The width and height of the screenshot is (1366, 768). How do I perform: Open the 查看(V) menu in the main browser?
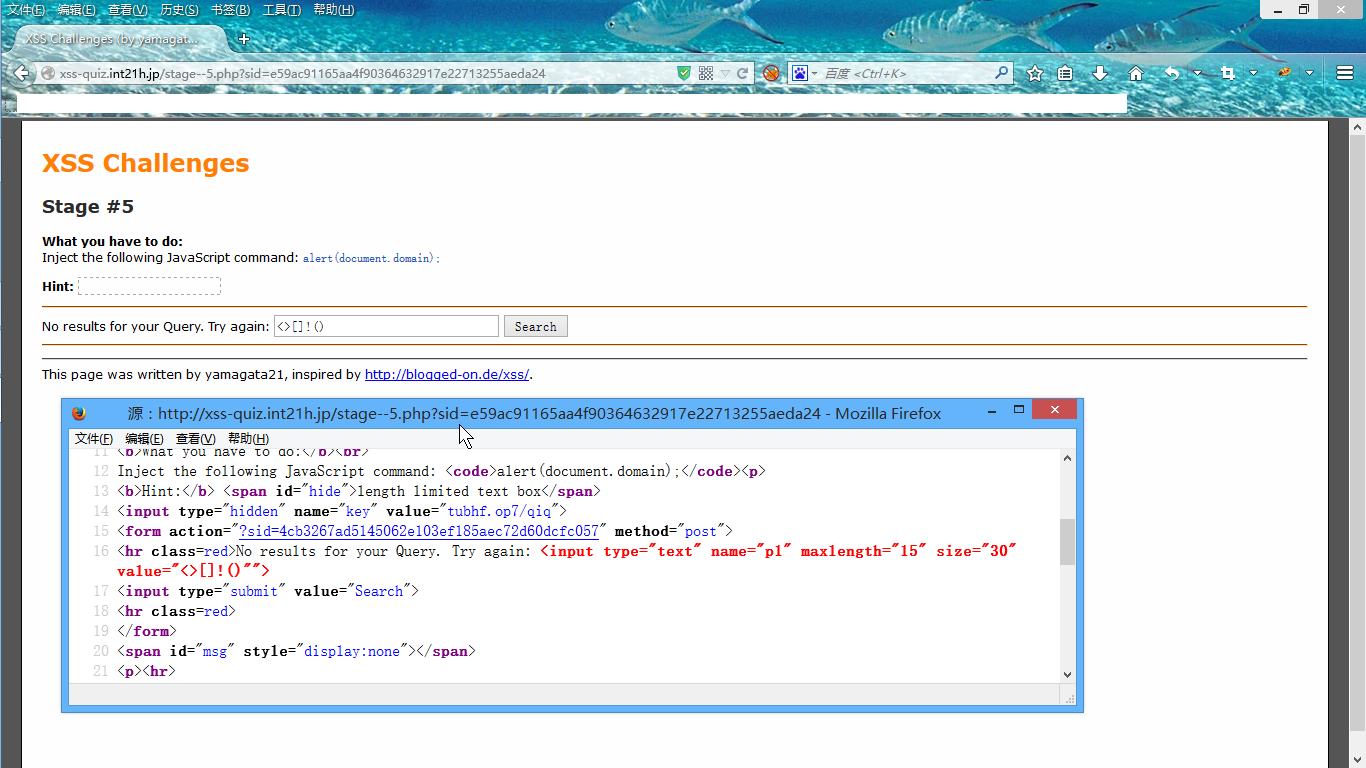[128, 10]
